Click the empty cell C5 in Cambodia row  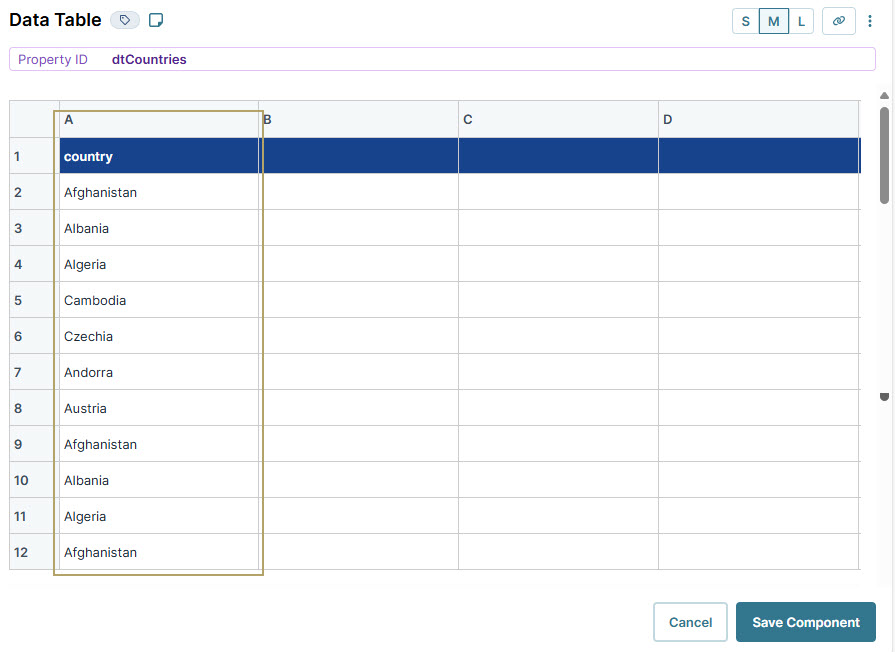(558, 300)
